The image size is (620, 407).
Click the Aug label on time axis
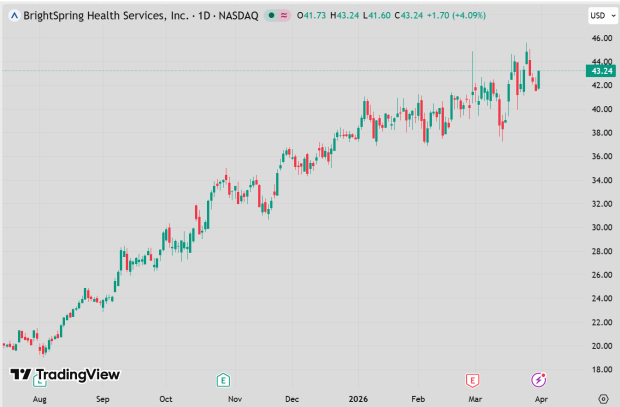[39, 398]
